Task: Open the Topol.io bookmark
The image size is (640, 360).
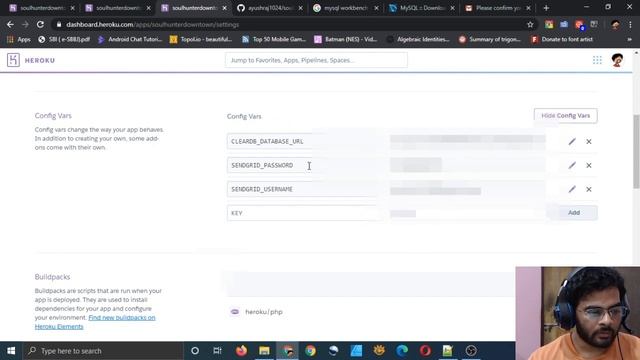Action: pos(201,39)
